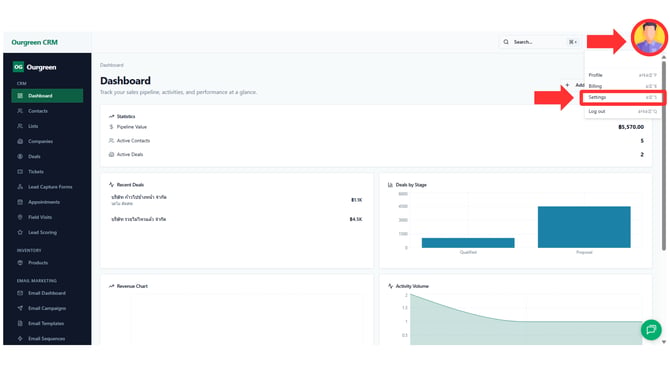Click the OG Ourgreen logo badge
Screen dimensions: 670x376
(x=18, y=67)
